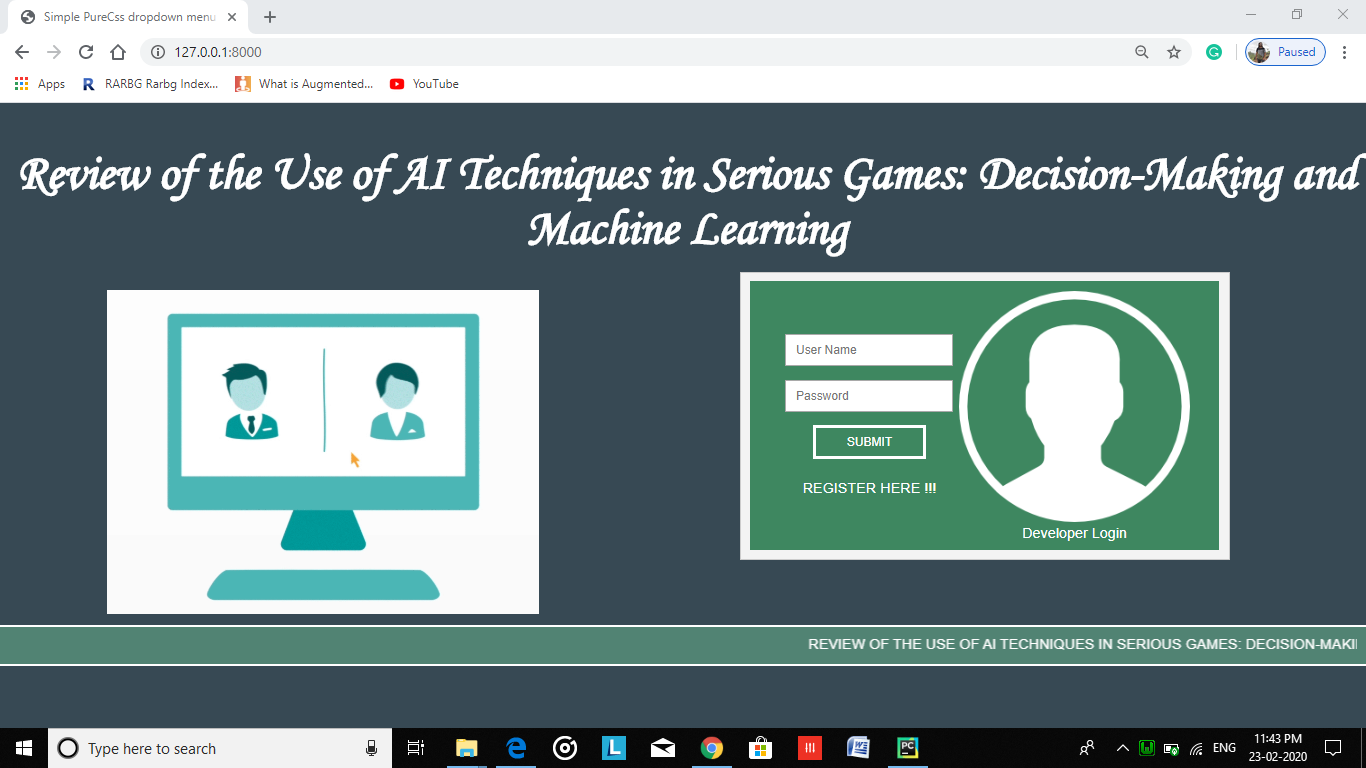Viewport: 1366px width, 768px height.
Task: Open the What is Augmented bookmark
Action: click(x=304, y=84)
